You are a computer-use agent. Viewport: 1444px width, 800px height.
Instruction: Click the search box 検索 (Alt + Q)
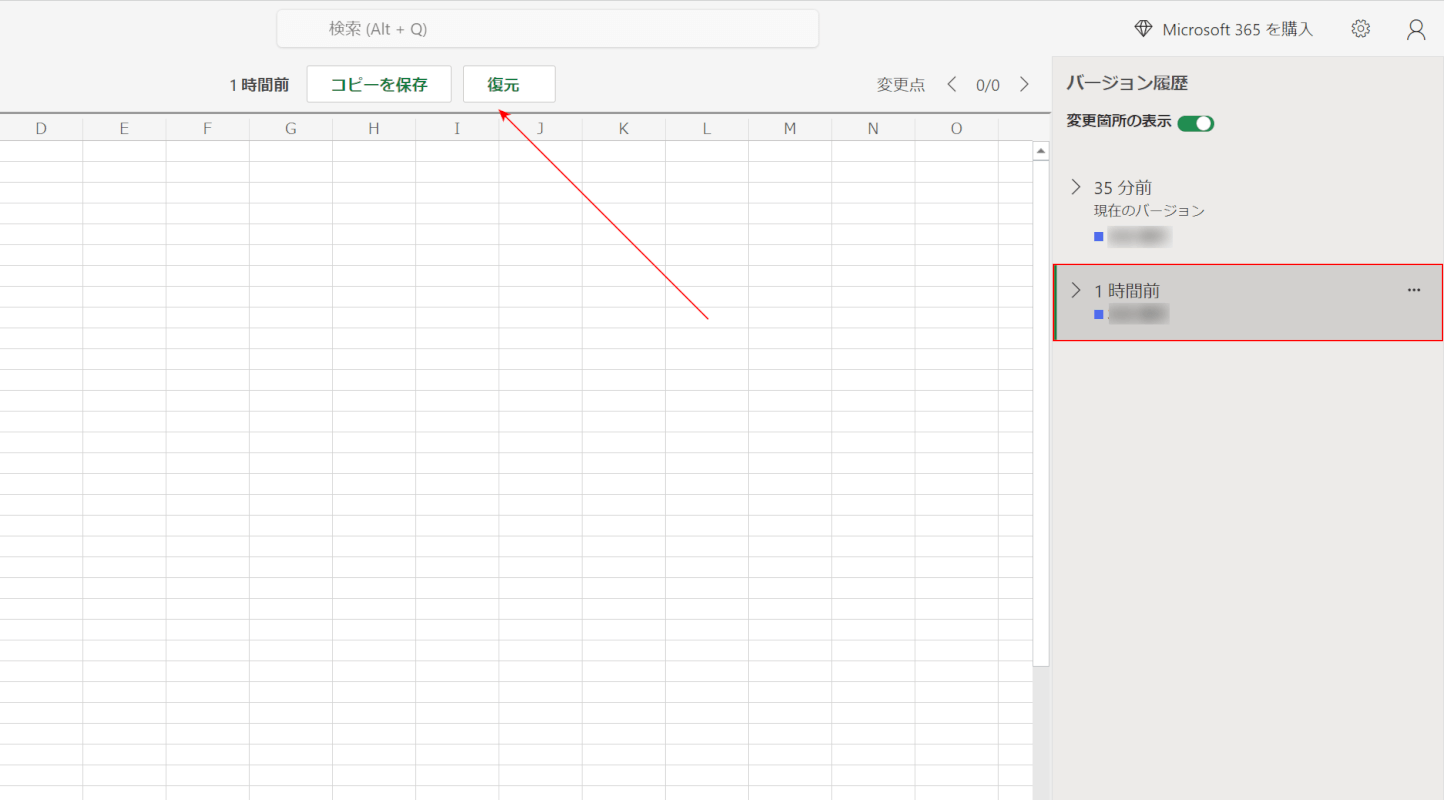point(548,29)
